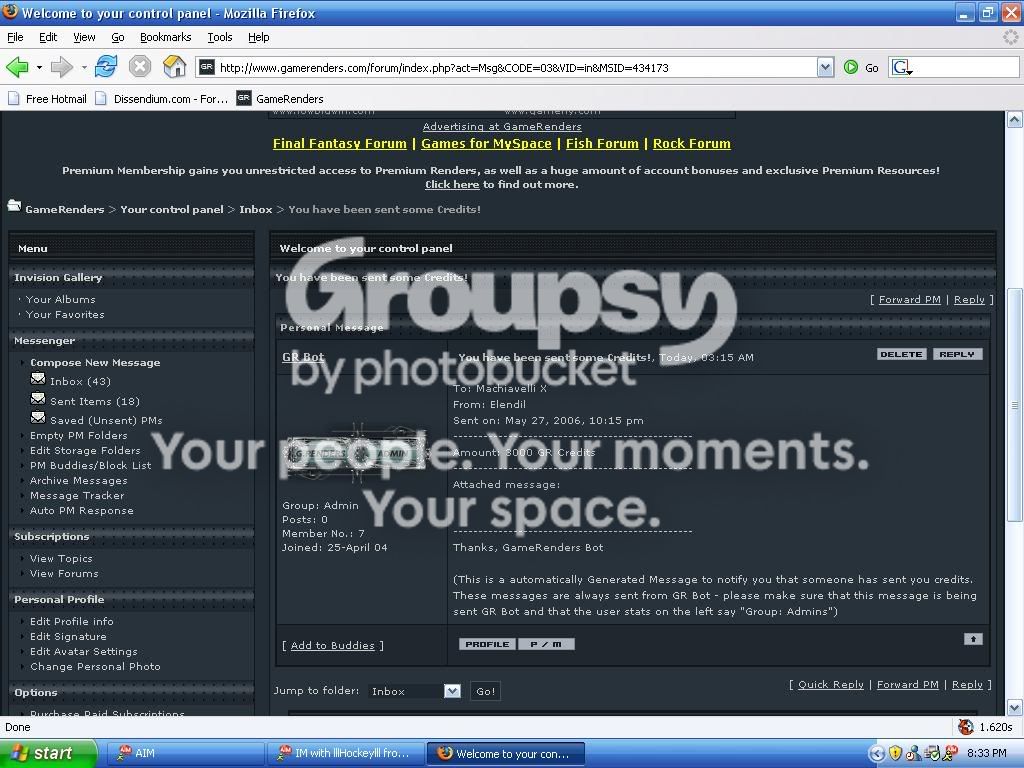Open the address bar history dropdown
The image size is (1024, 768).
(825, 67)
